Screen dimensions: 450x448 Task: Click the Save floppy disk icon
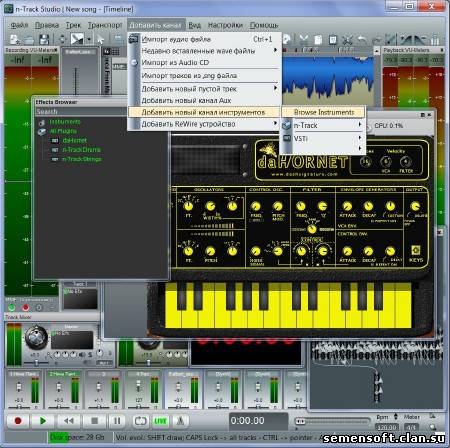44,40
